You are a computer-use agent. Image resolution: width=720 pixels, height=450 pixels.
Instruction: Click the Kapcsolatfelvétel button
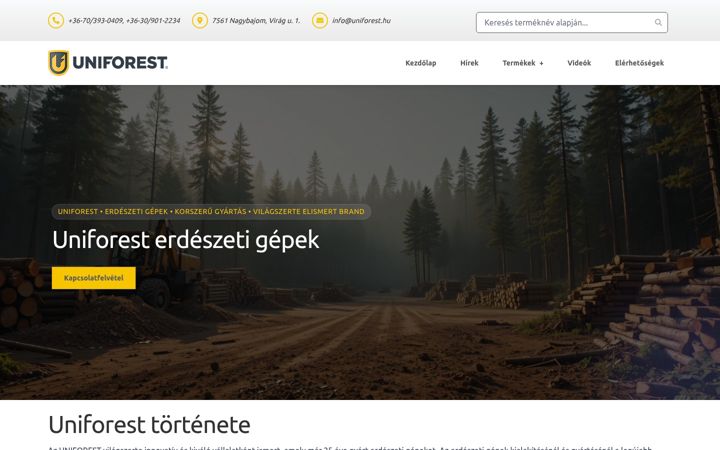(94, 278)
